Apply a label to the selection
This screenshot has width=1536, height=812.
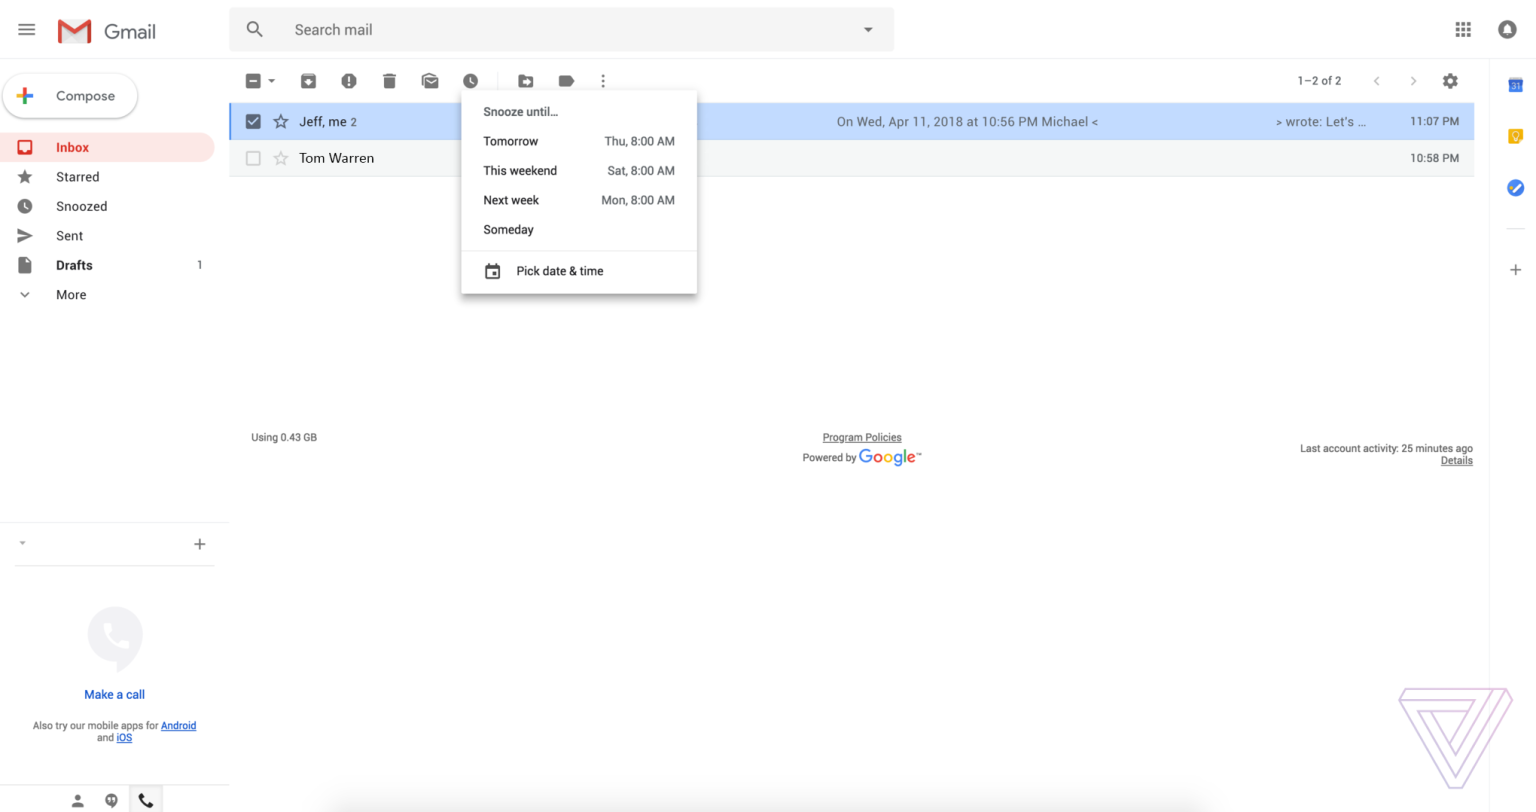coord(567,80)
